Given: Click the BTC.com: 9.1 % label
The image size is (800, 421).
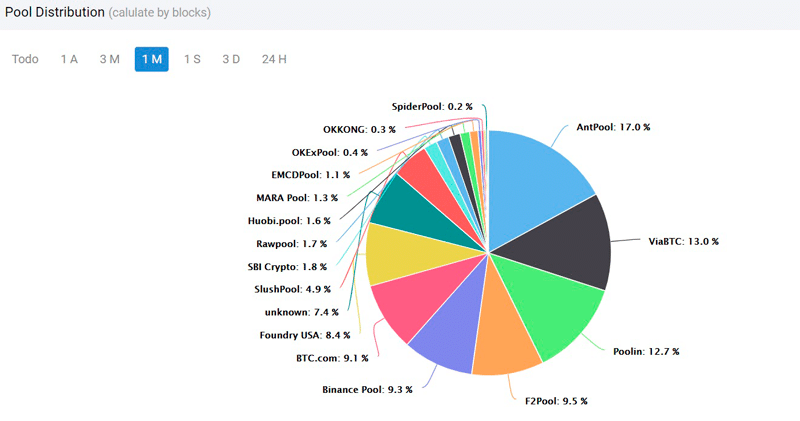Looking at the screenshot, I should coord(332,358).
